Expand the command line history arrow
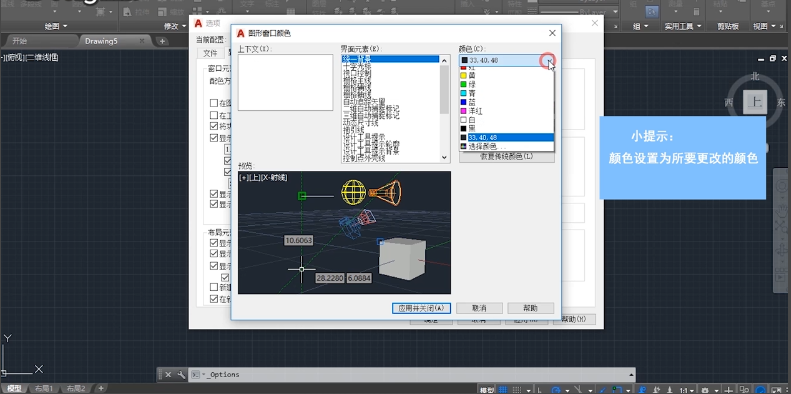The image size is (791, 394). (631, 375)
